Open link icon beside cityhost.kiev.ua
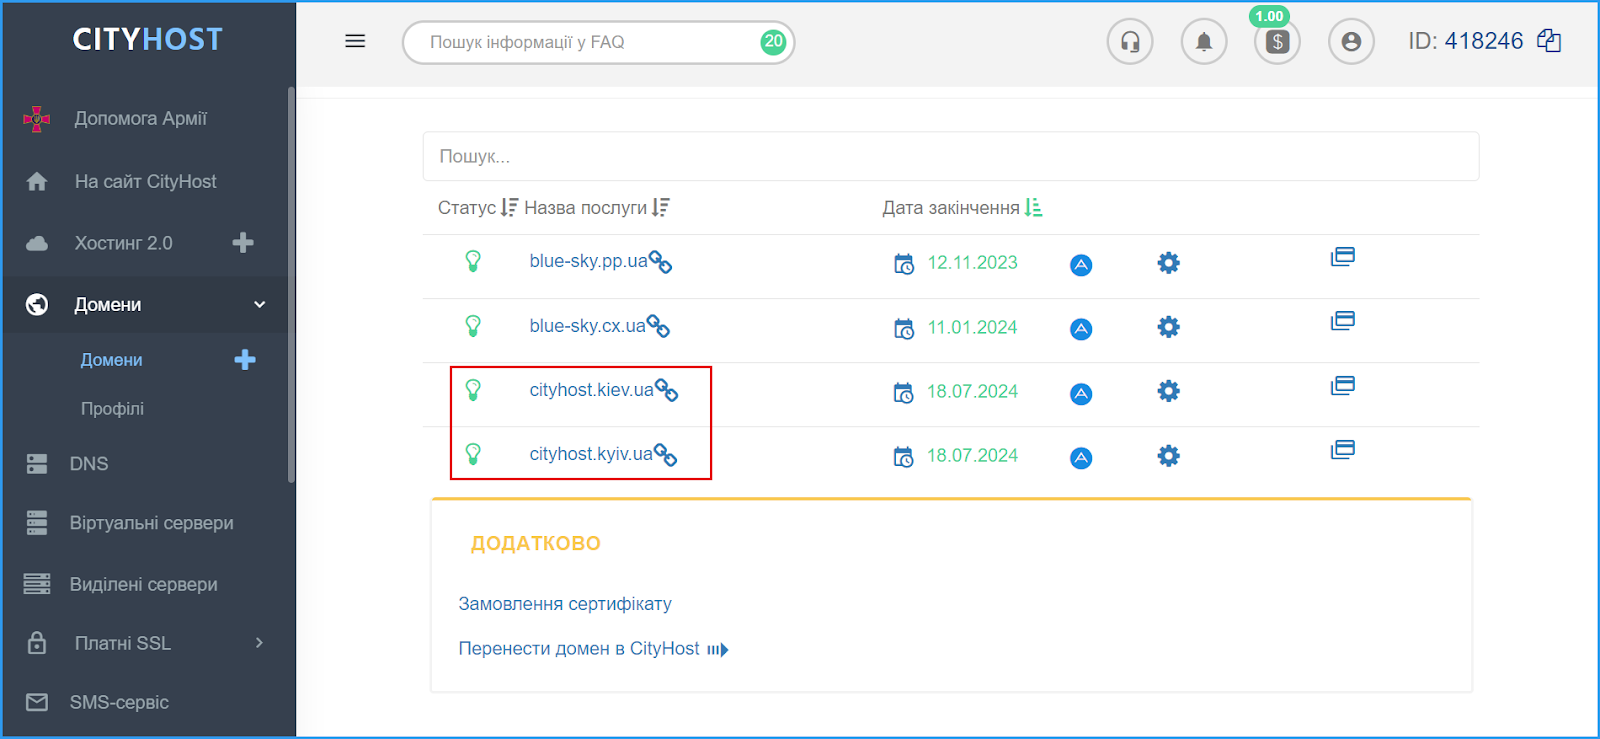 (x=666, y=391)
